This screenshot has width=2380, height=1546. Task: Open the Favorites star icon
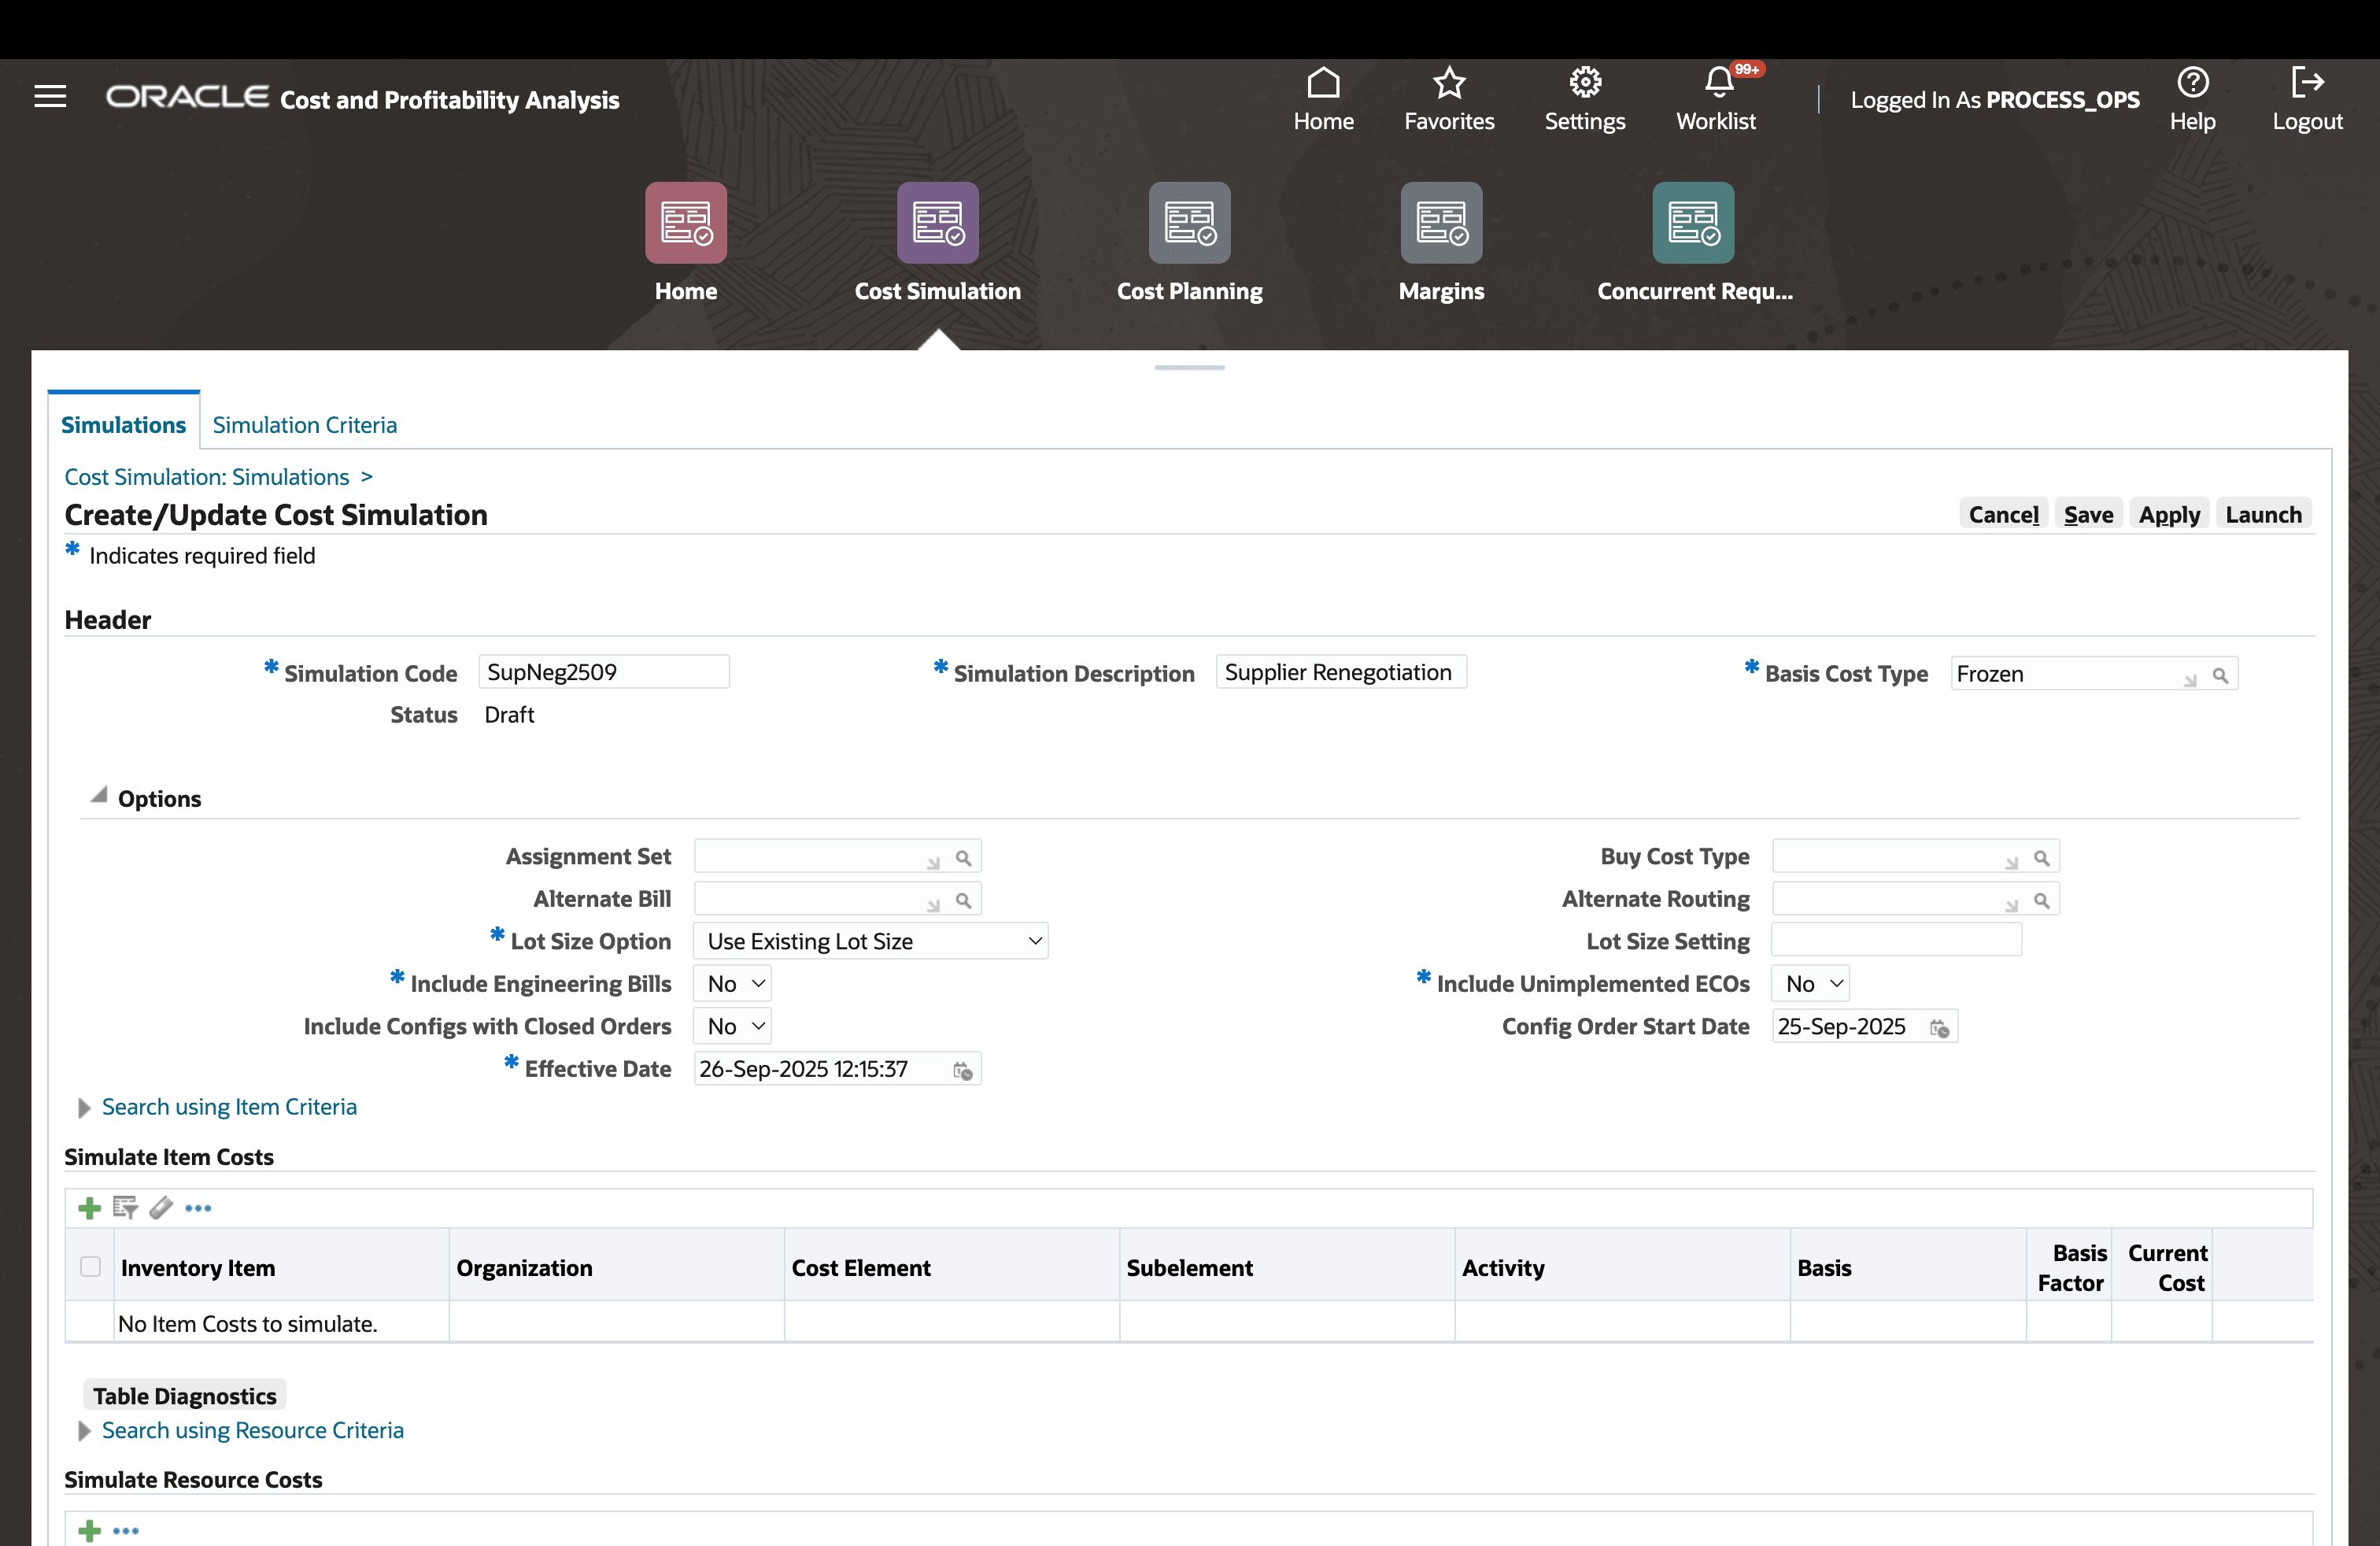click(1448, 83)
